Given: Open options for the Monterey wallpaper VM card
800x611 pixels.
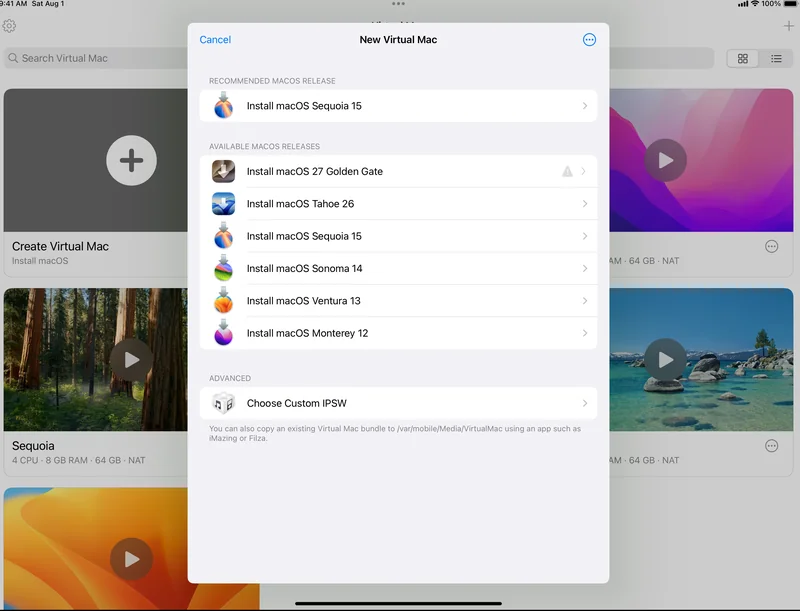Looking at the screenshot, I should click(771, 247).
